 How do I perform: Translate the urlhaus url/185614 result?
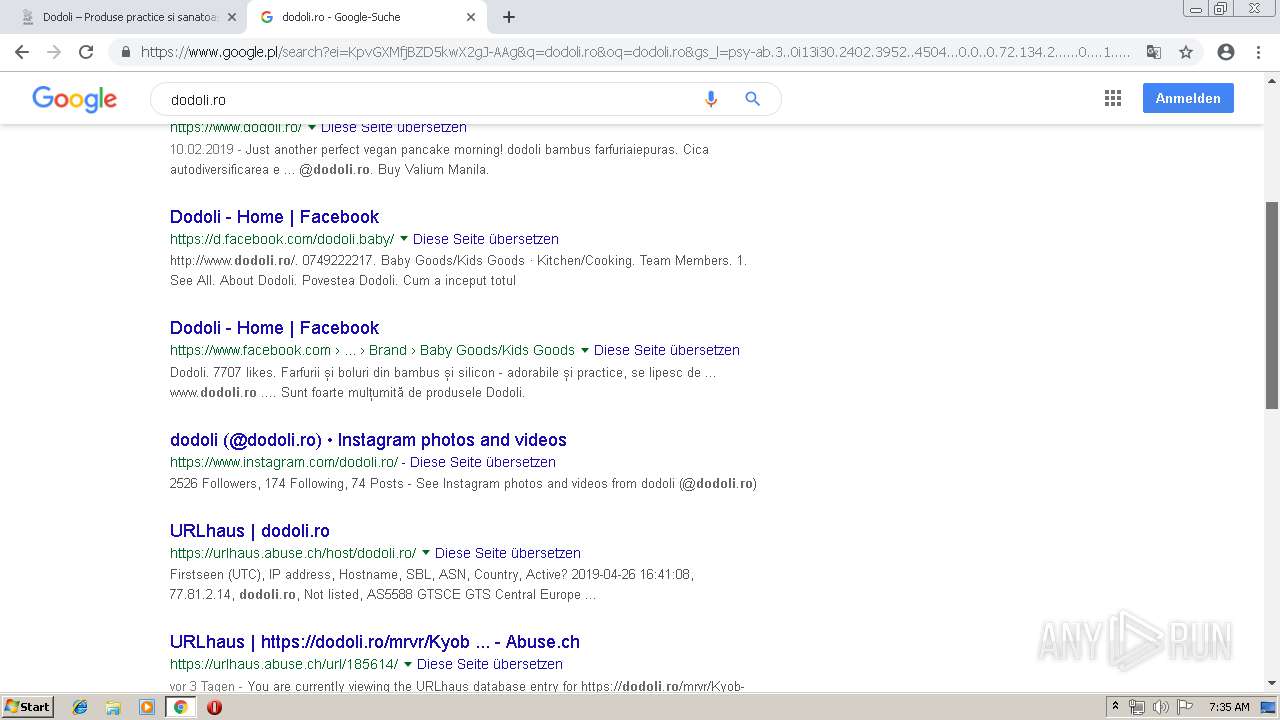[x=490, y=664]
